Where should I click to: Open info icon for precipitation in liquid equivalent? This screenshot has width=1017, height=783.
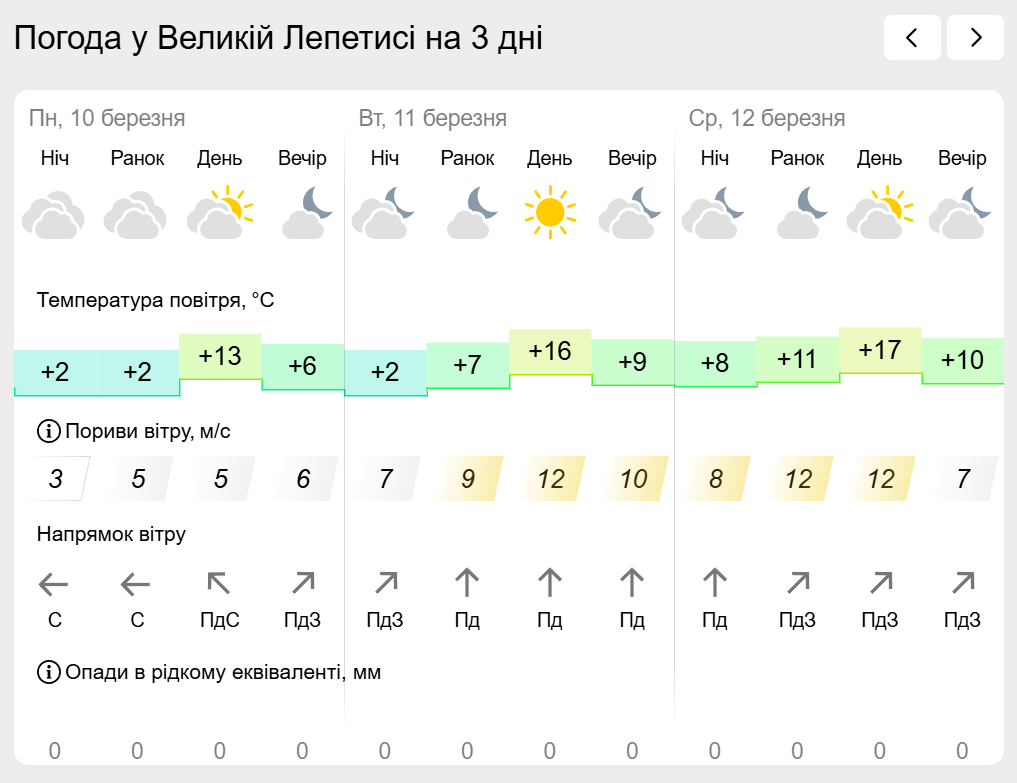coord(49,672)
